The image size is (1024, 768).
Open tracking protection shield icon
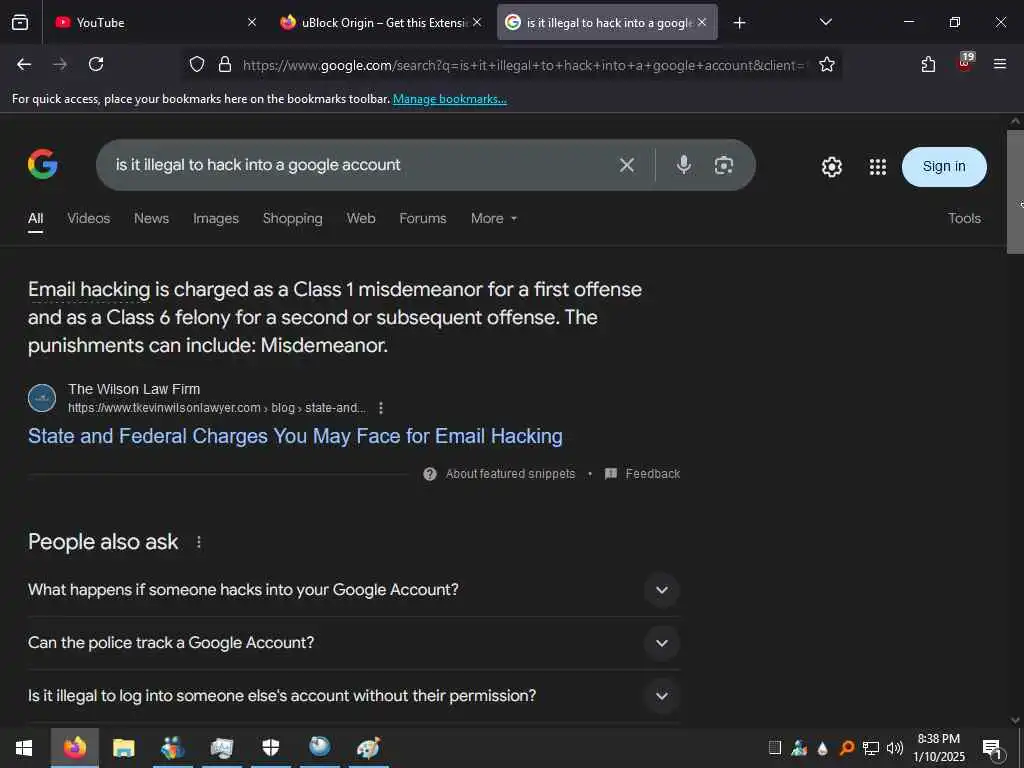click(197, 64)
